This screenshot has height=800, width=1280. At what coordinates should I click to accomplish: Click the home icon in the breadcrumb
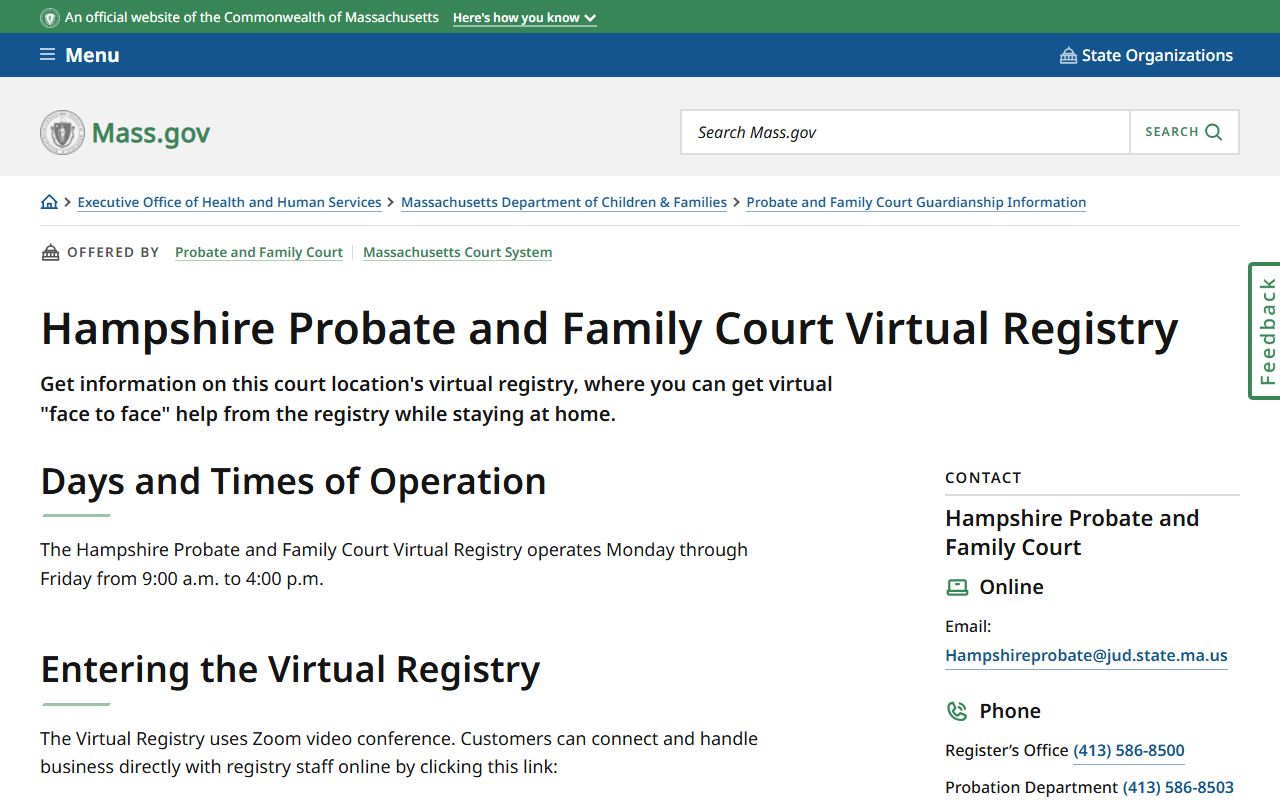pyautogui.click(x=49, y=202)
